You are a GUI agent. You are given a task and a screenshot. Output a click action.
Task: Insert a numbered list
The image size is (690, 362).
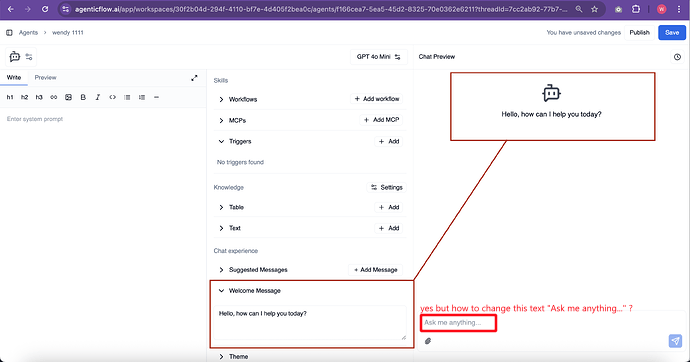pos(142,97)
